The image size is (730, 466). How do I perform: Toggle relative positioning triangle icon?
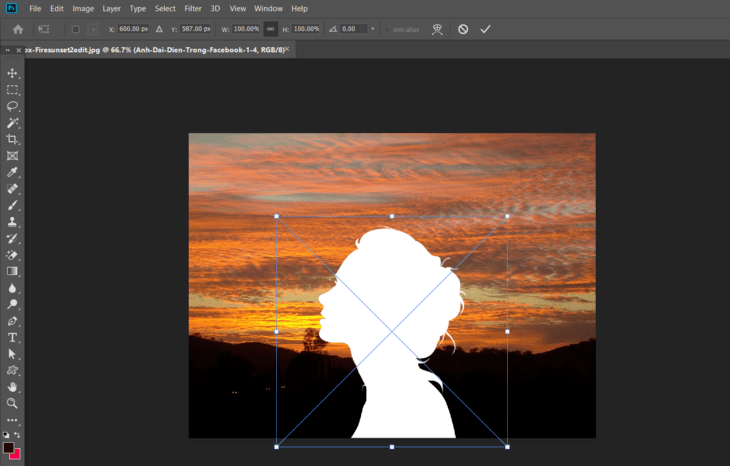coord(159,29)
